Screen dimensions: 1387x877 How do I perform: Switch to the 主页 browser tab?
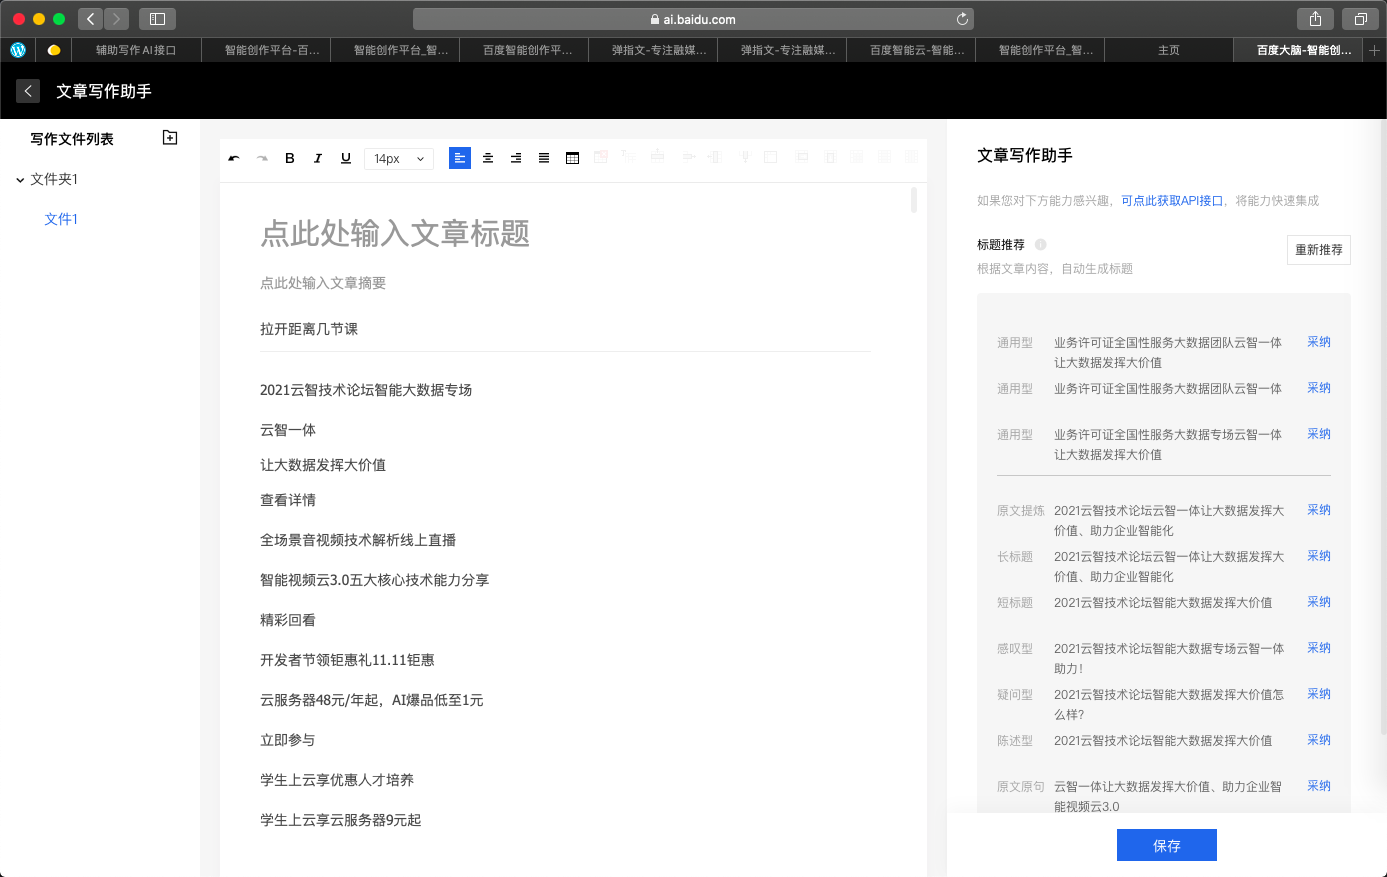coord(1168,50)
